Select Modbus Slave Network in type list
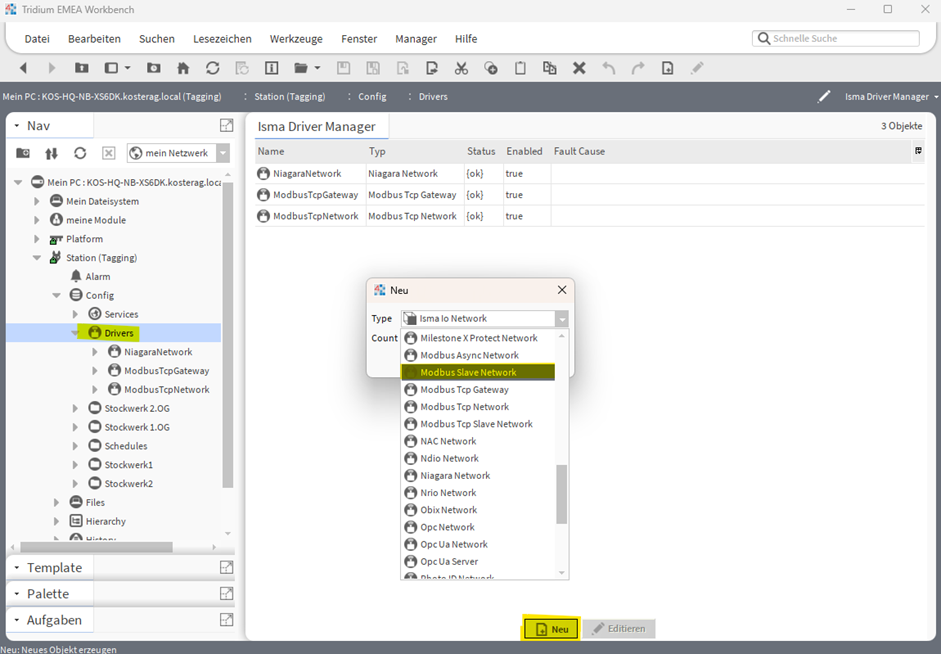The image size is (941, 654). [x=478, y=373]
